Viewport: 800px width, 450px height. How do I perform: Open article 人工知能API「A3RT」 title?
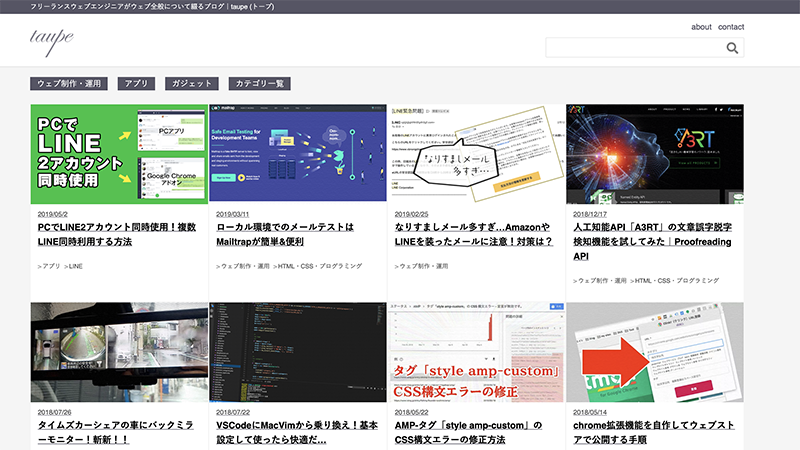point(653,242)
